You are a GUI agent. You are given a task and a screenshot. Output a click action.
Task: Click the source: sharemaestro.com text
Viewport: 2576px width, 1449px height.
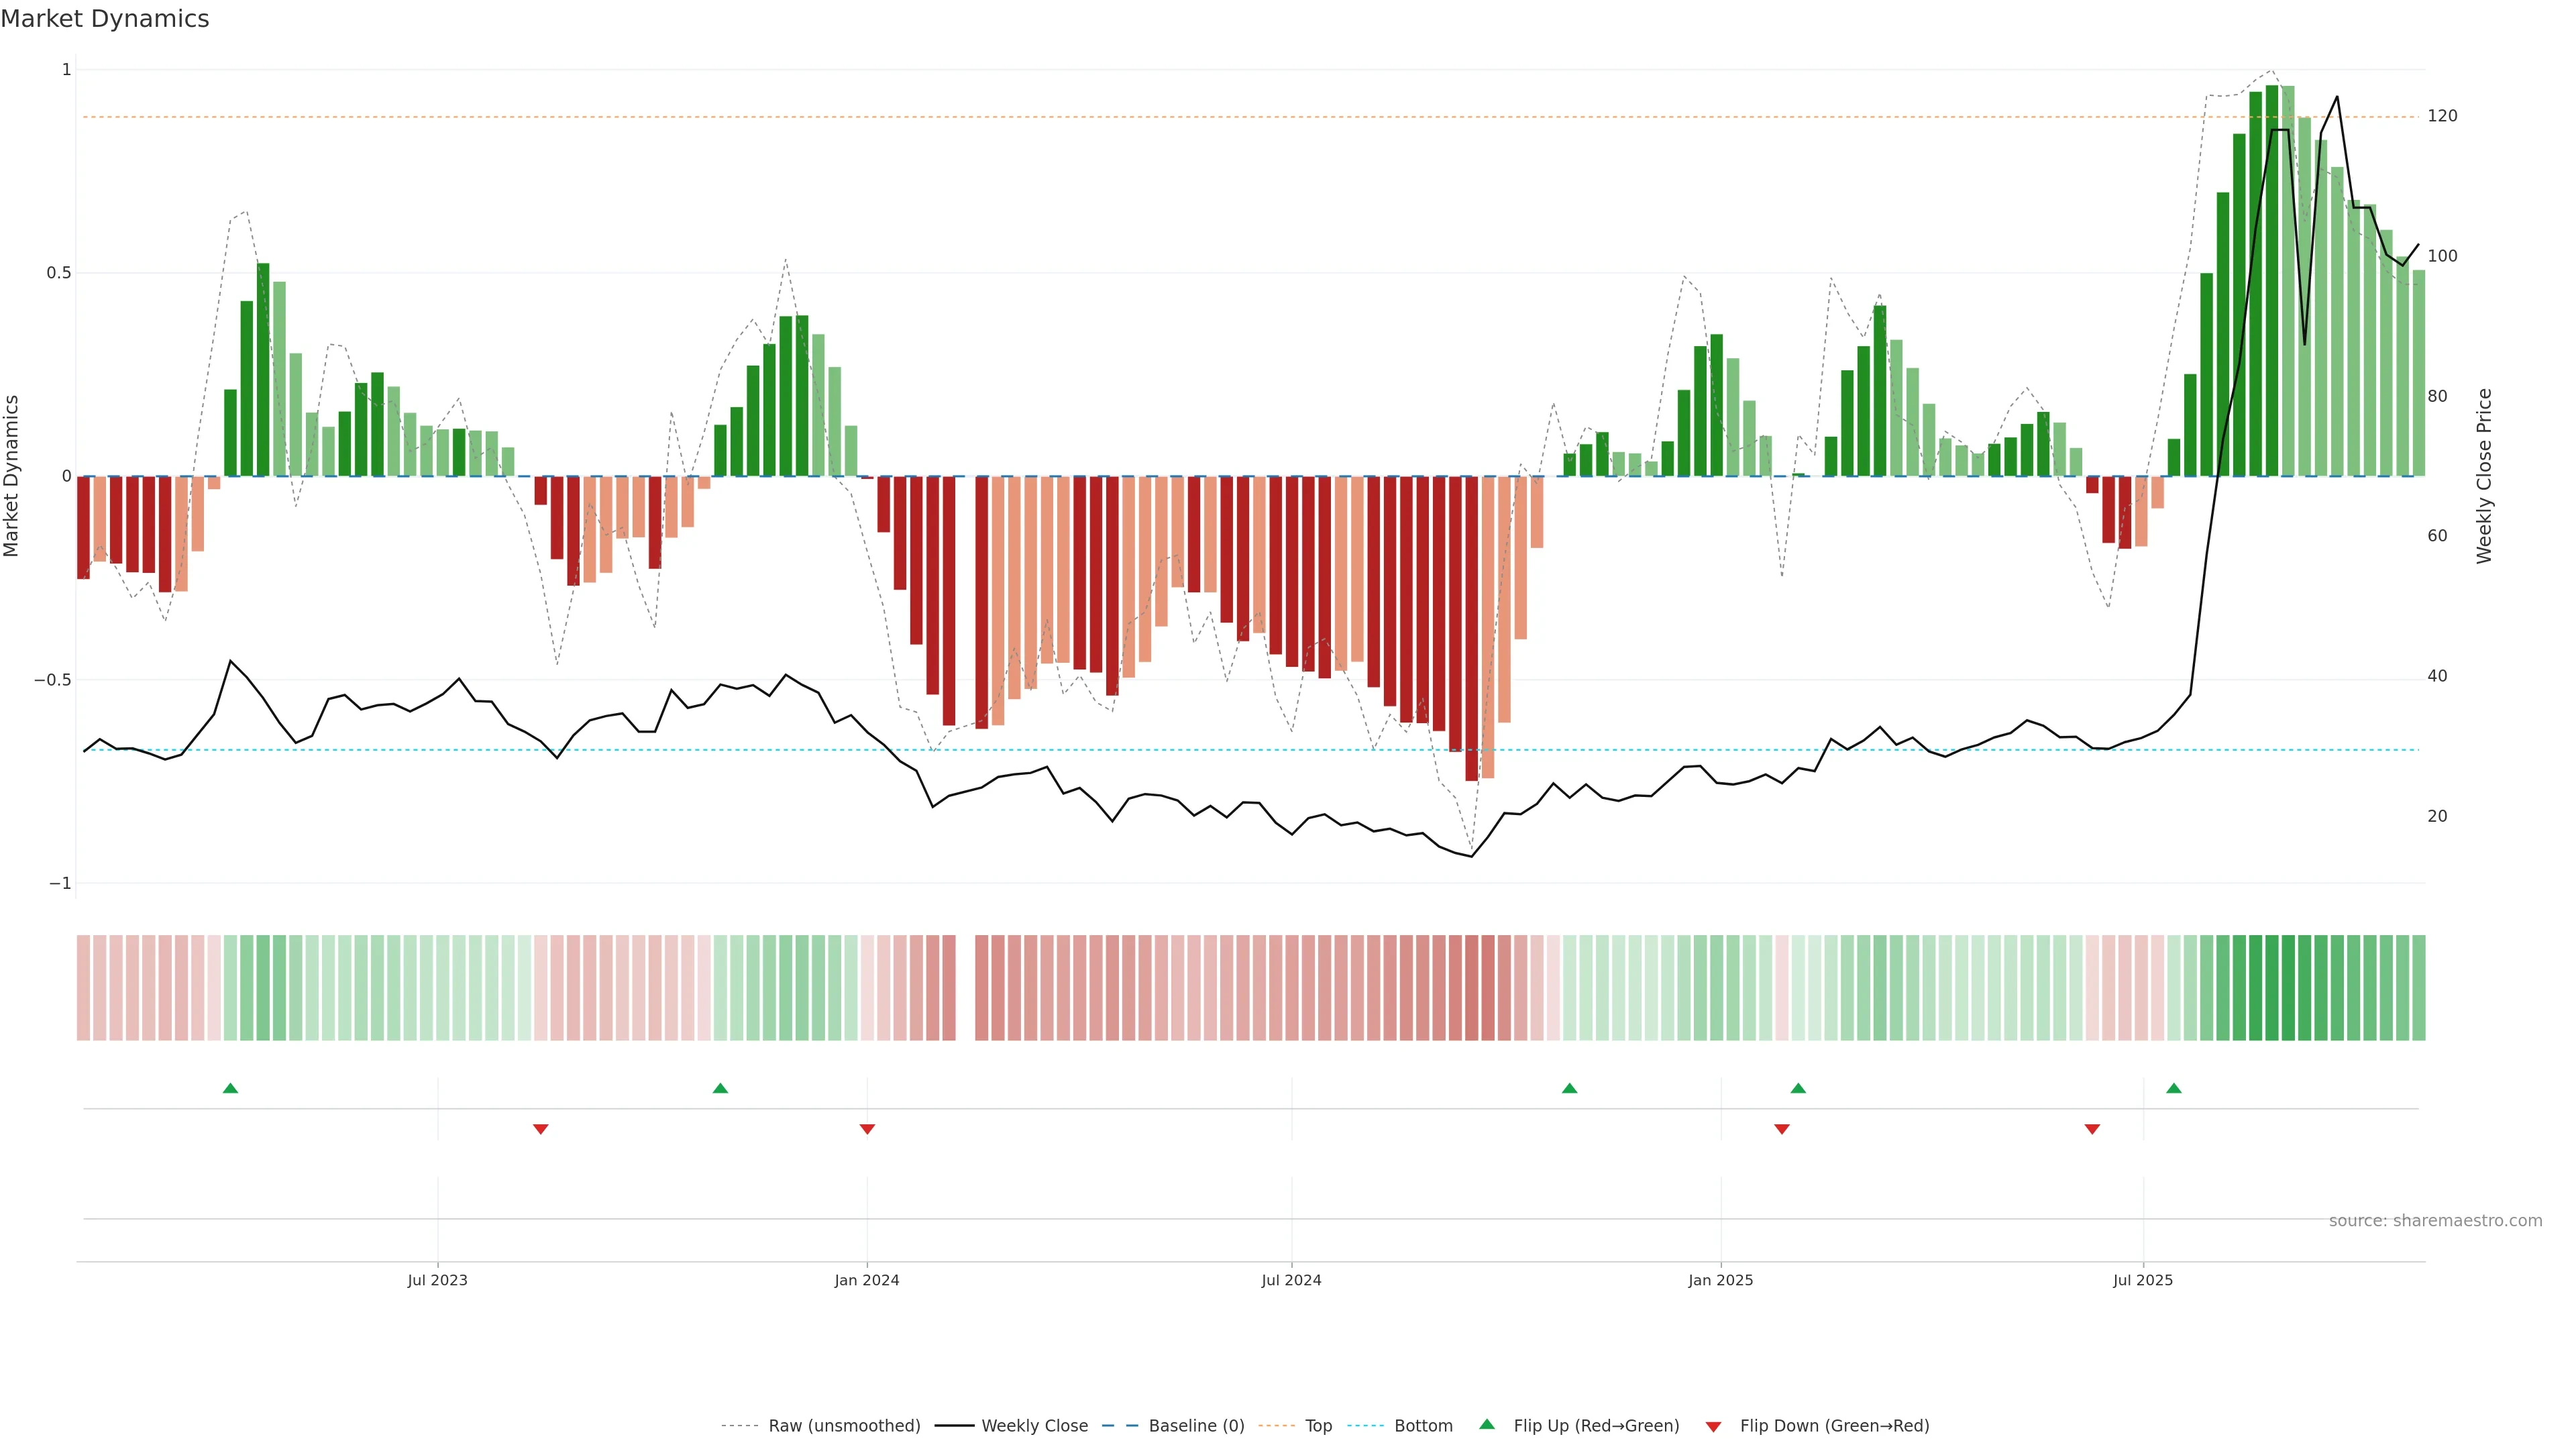click(x=2435, y=1221)
